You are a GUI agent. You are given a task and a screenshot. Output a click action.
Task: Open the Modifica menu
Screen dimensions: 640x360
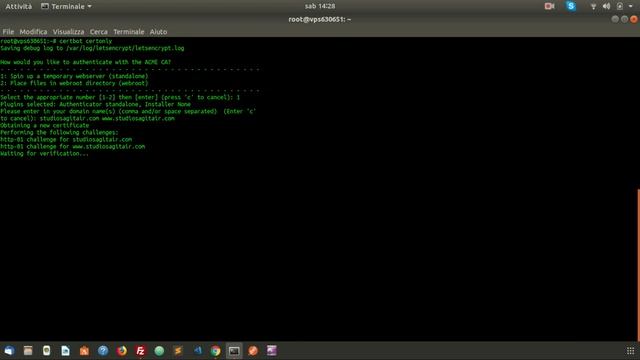pyautogui.click(x=33, y=32)
